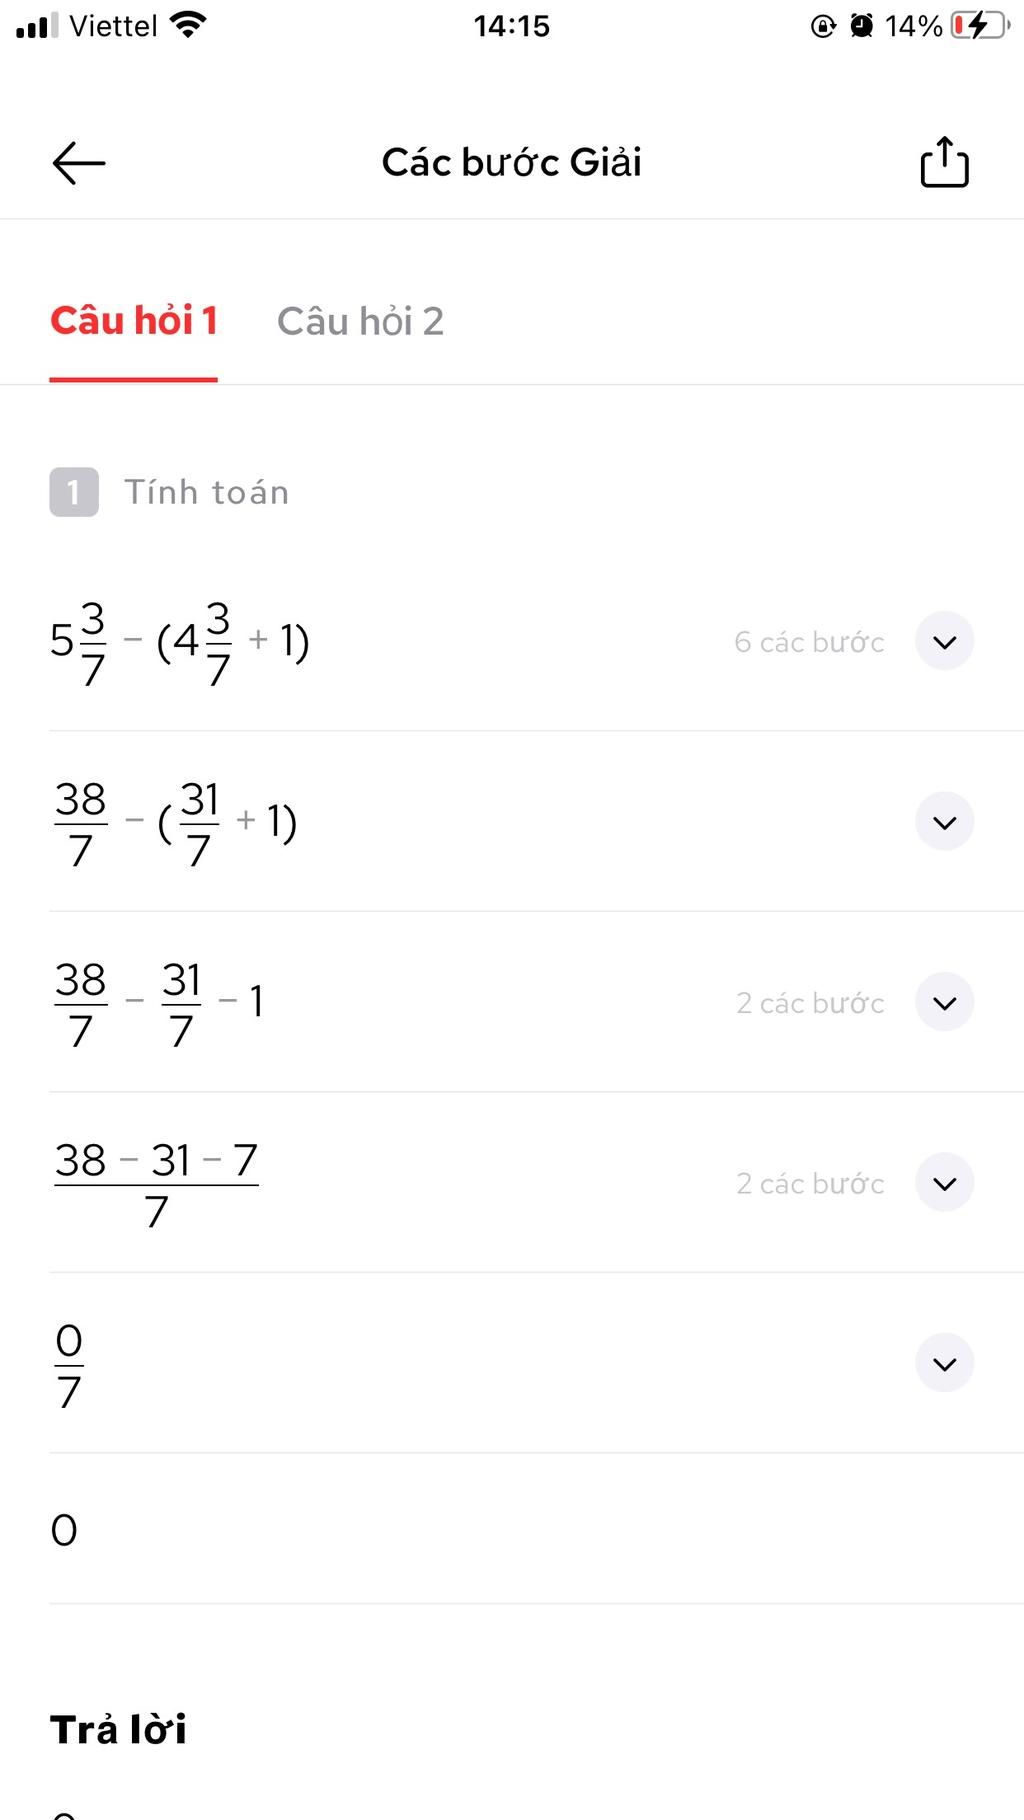This screenshot has width=1024, height=1820.
Task: Expand the 0/7 step chevron
Action: (x=945, y=1363)
